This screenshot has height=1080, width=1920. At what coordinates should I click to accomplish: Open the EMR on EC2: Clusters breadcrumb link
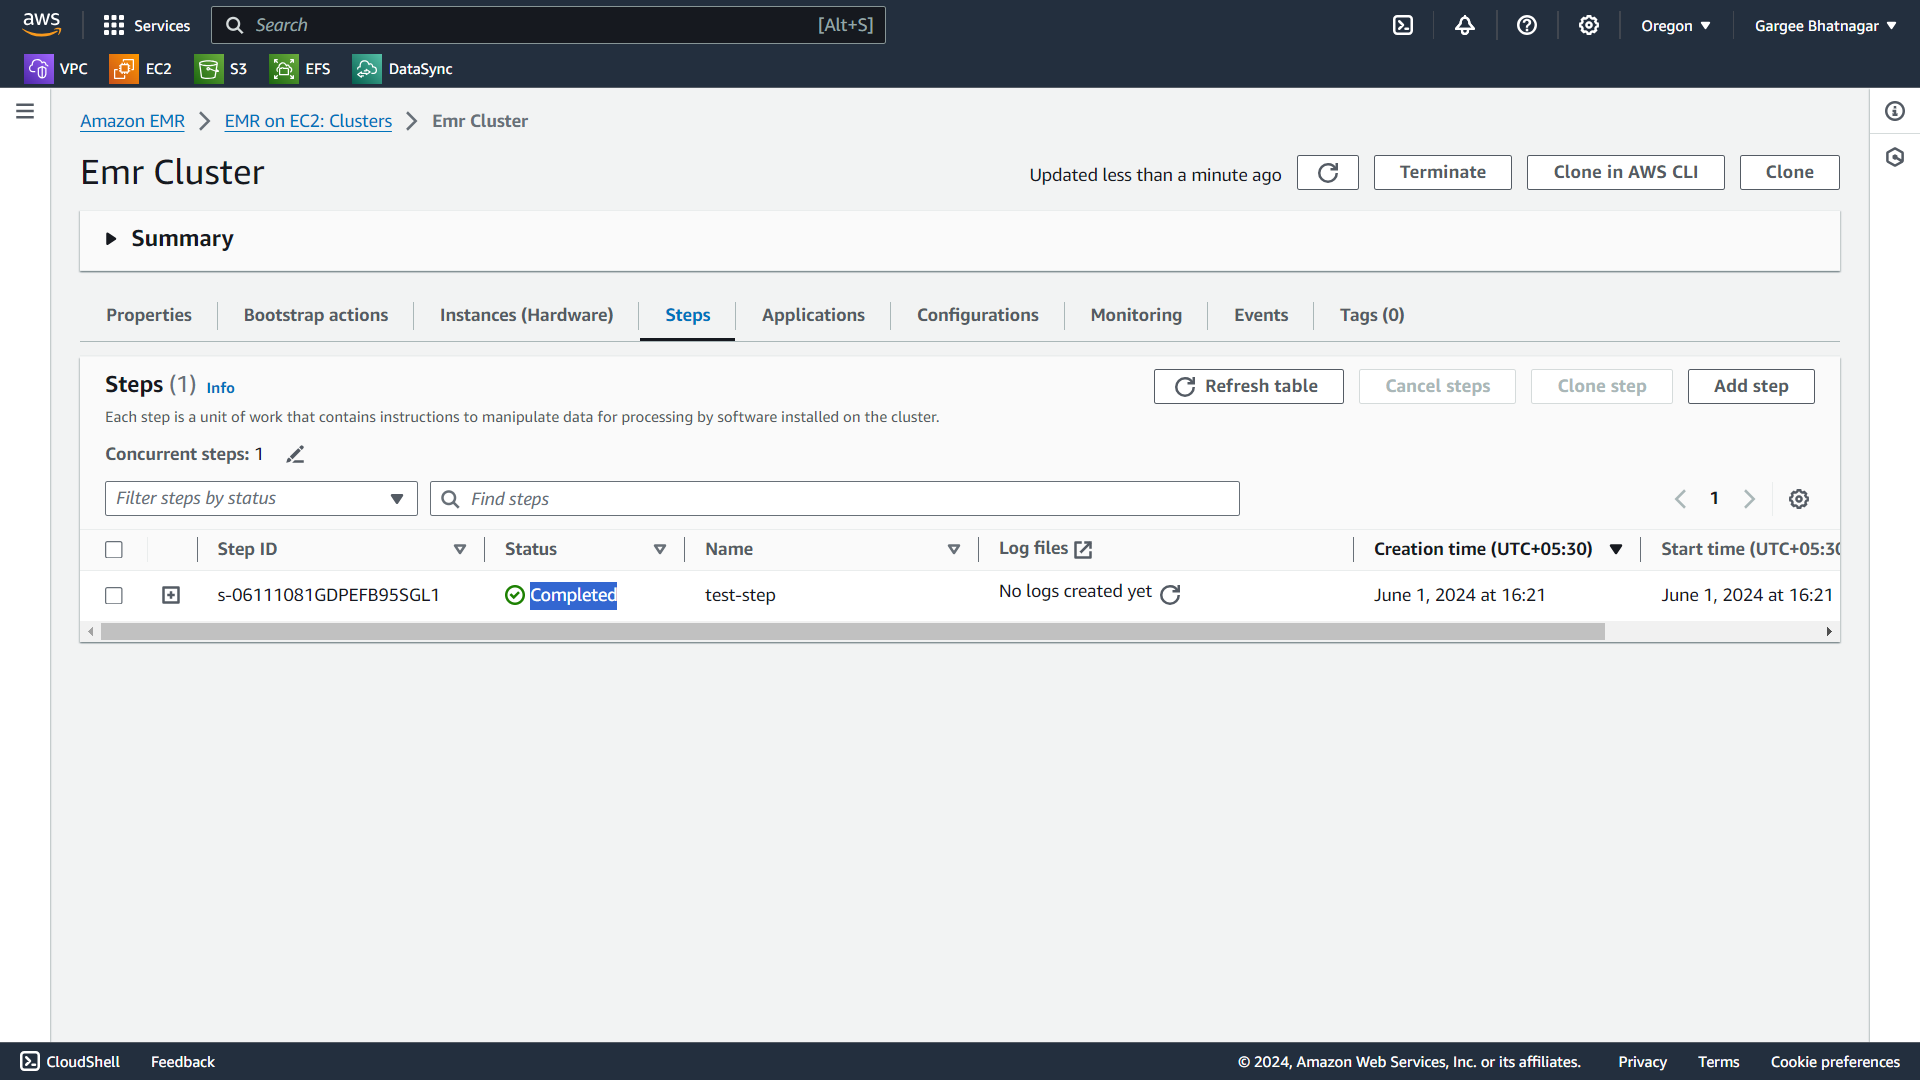pos(308,121)
